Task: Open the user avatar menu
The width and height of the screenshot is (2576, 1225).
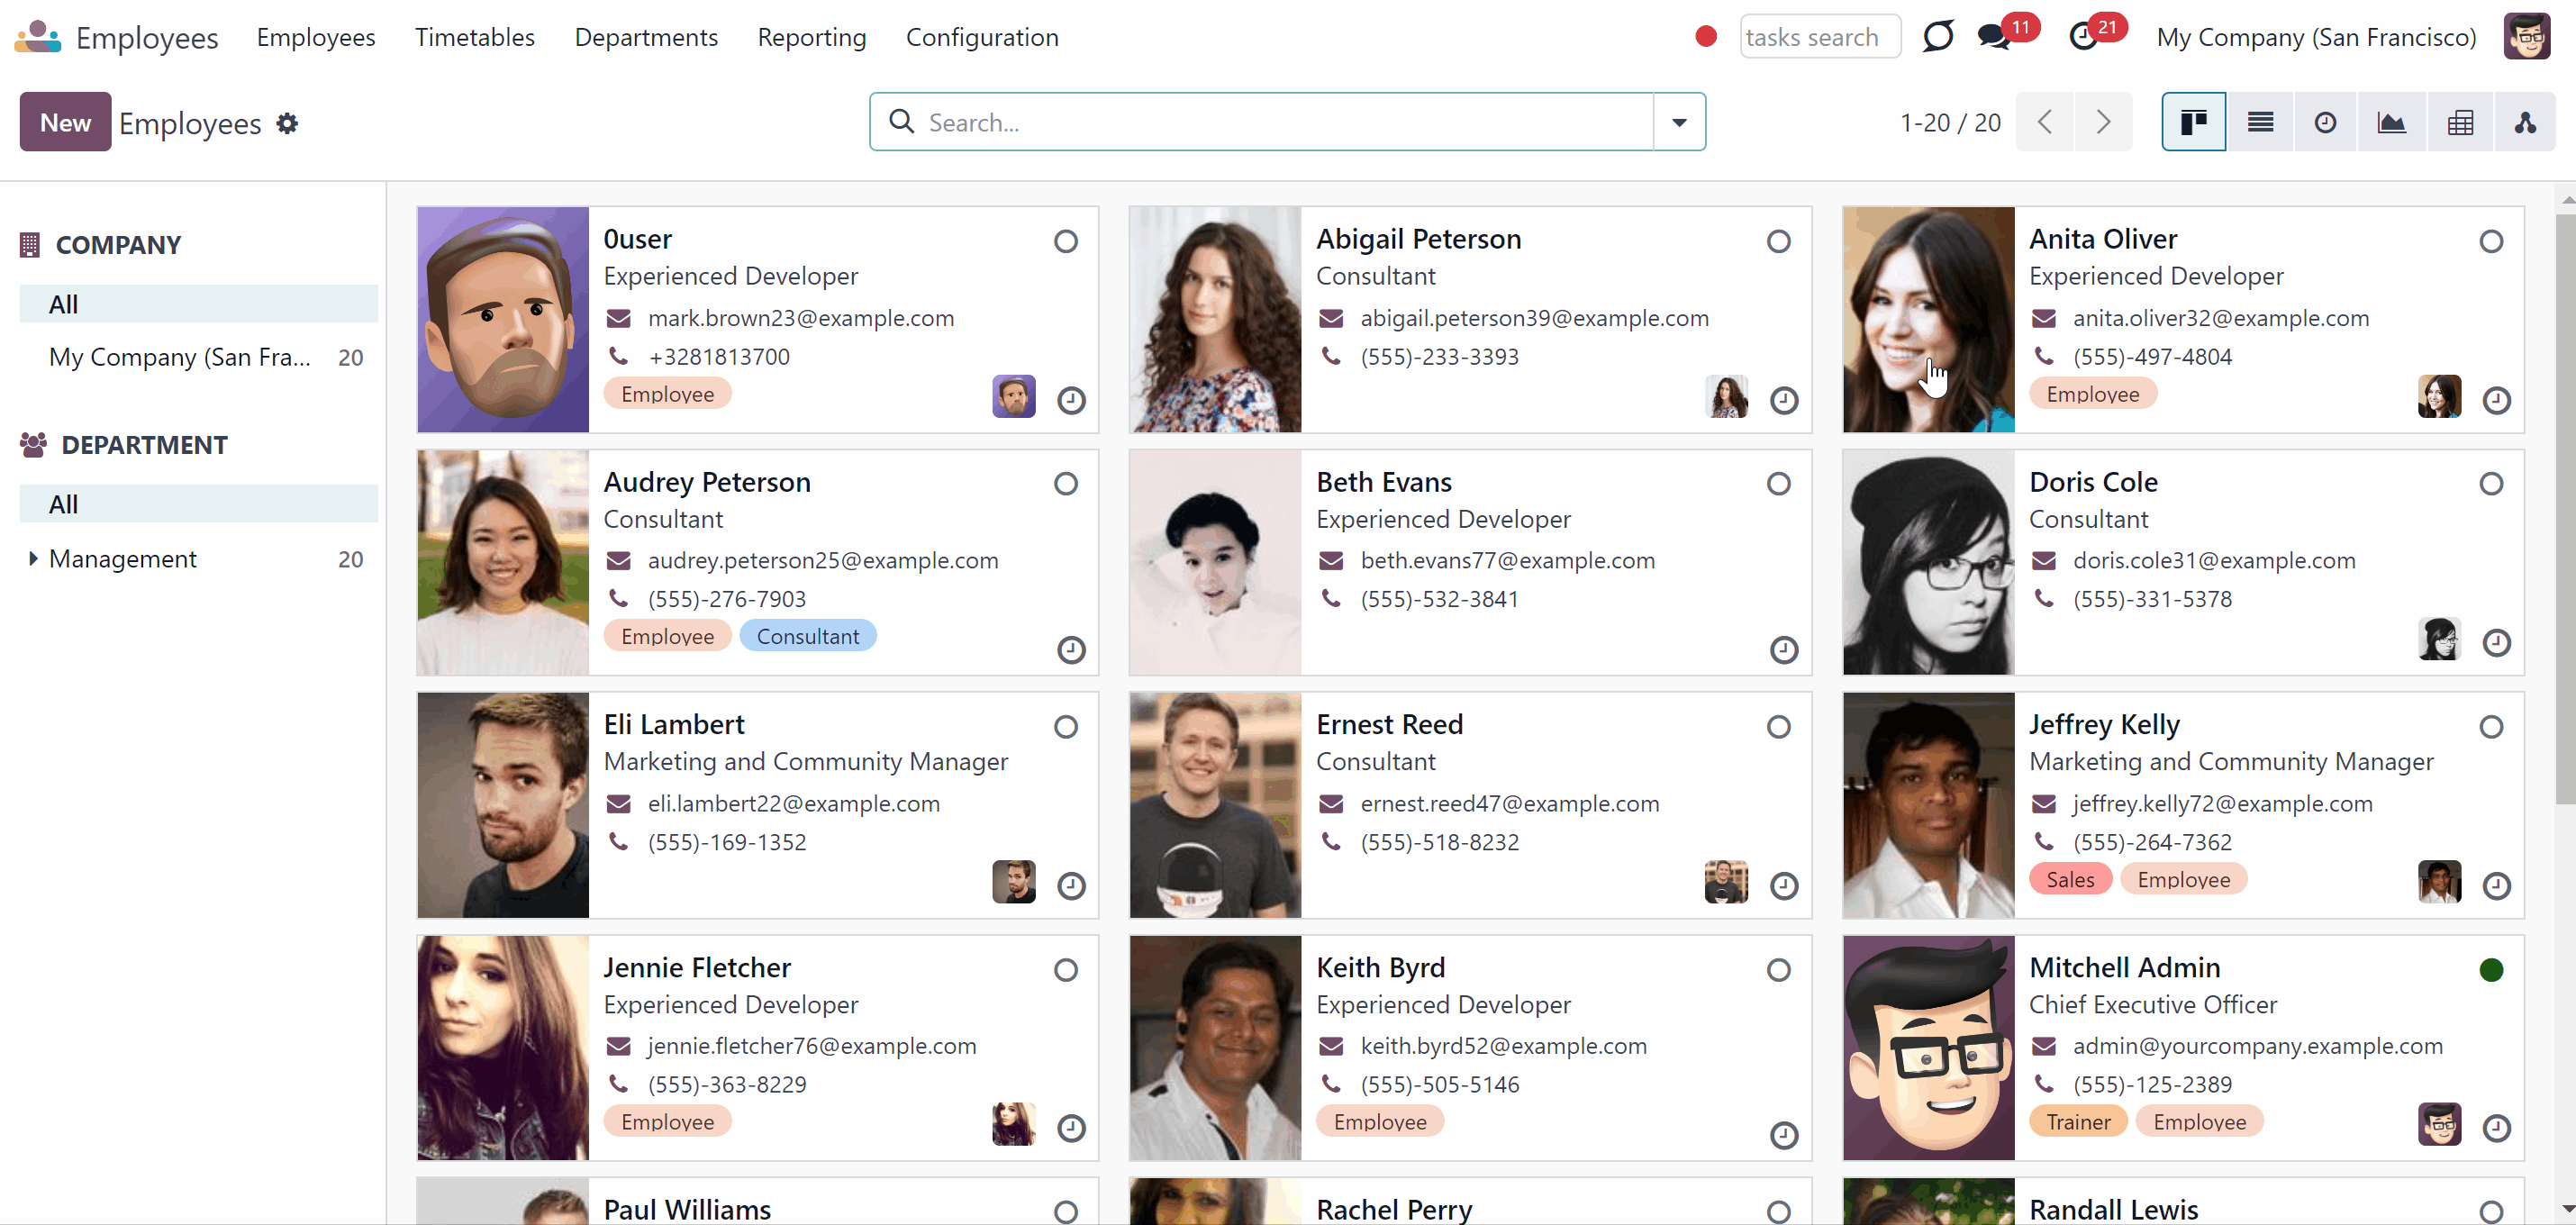Action: pyautogui.click(x=2527, y=37)
